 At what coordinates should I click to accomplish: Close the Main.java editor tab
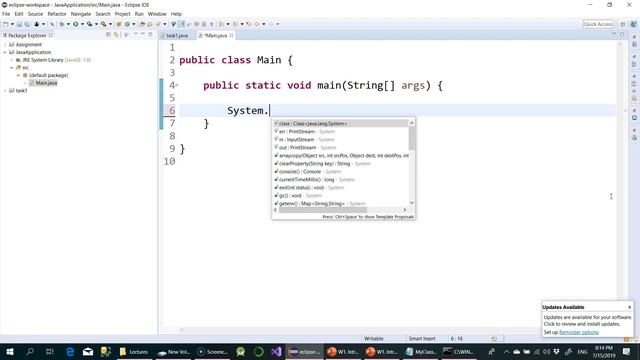pos(231,36)
